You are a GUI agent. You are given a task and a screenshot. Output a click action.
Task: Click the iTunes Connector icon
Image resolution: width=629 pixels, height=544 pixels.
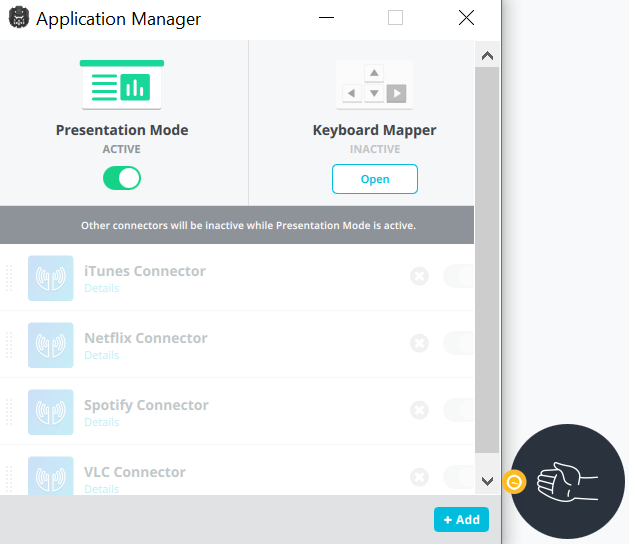pos(50,278)
